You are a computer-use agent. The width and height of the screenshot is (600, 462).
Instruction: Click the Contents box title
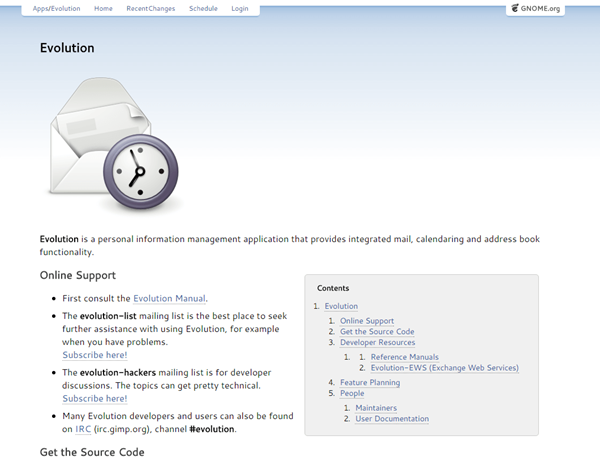click(x=333, y=288)
